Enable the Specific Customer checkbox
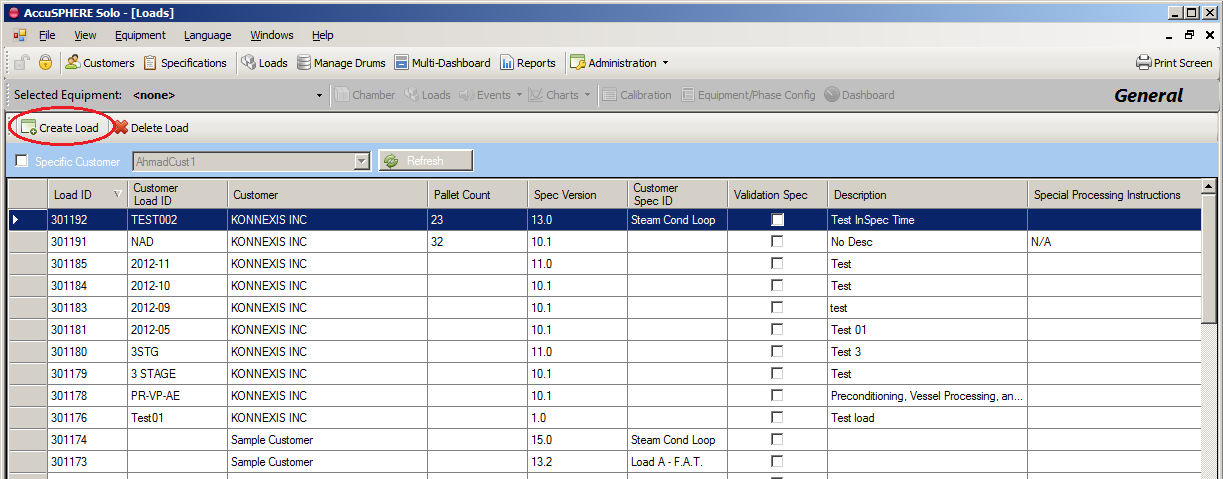The image size is (1223, 479). [x=22, y=161]
